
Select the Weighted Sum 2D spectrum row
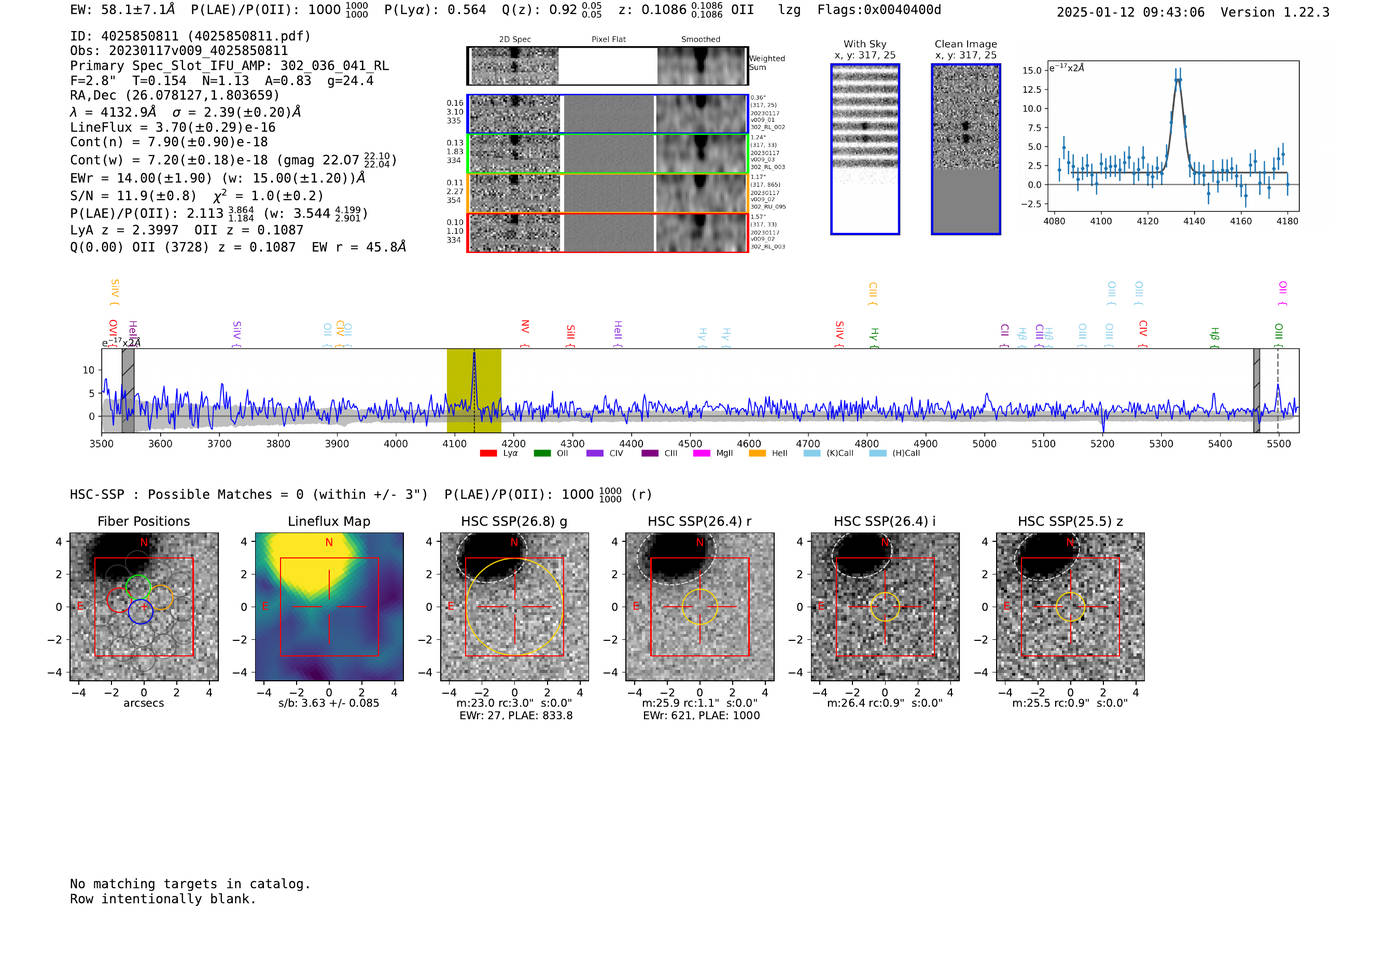pyautogui.click(x=608, y=66)
